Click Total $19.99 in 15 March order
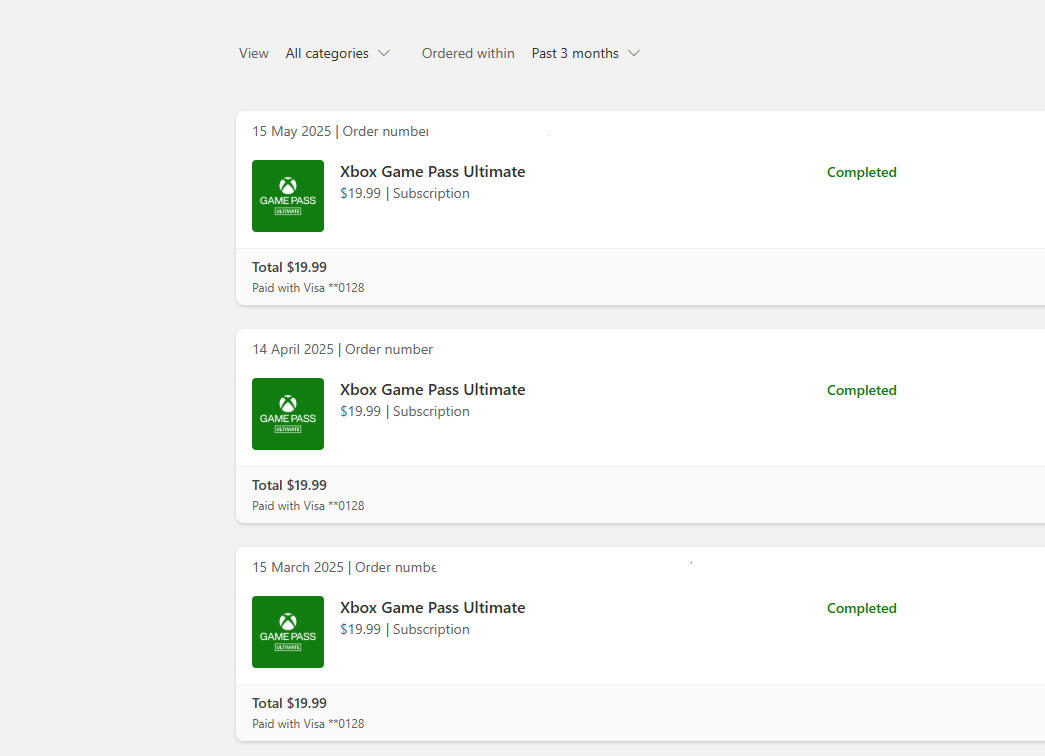 pos(289,703)
